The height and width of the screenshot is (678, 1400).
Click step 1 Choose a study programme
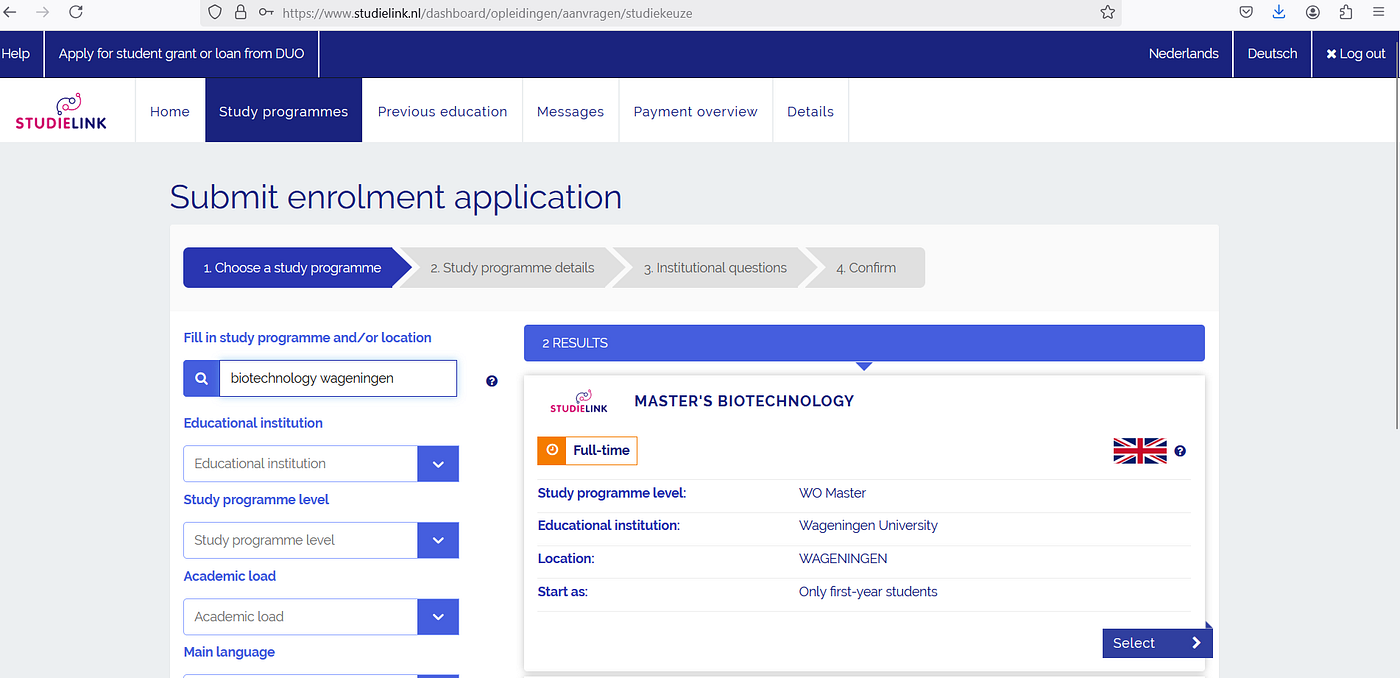coord(292,268)
